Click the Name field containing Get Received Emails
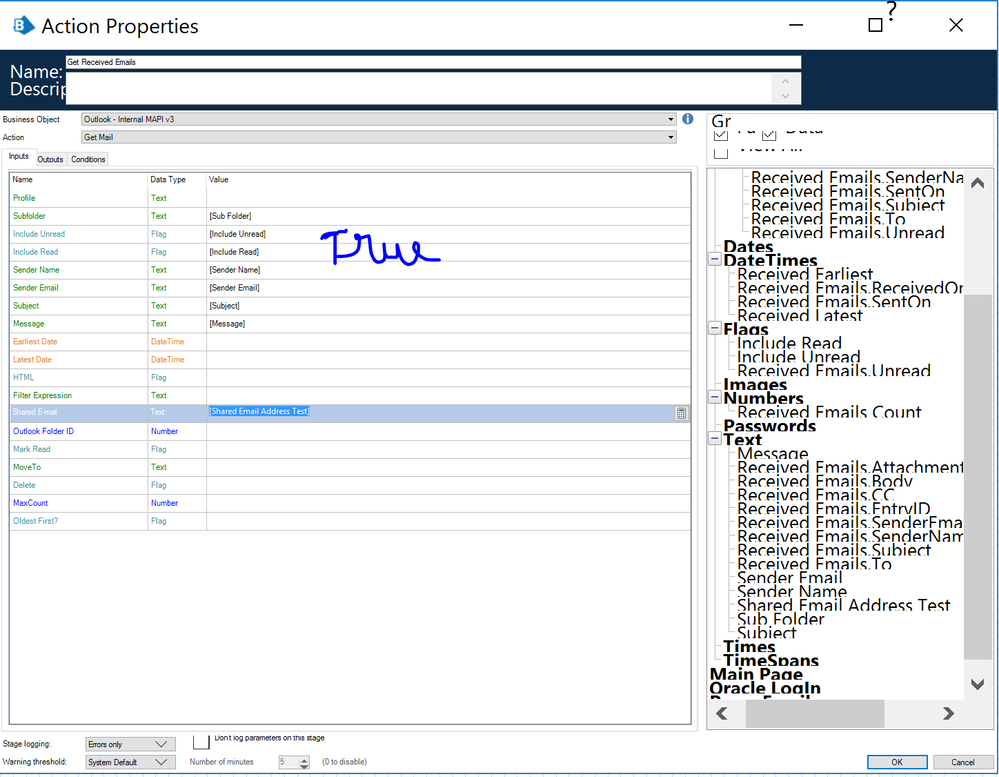The image size is (999, 777). [x=433, y=62]
